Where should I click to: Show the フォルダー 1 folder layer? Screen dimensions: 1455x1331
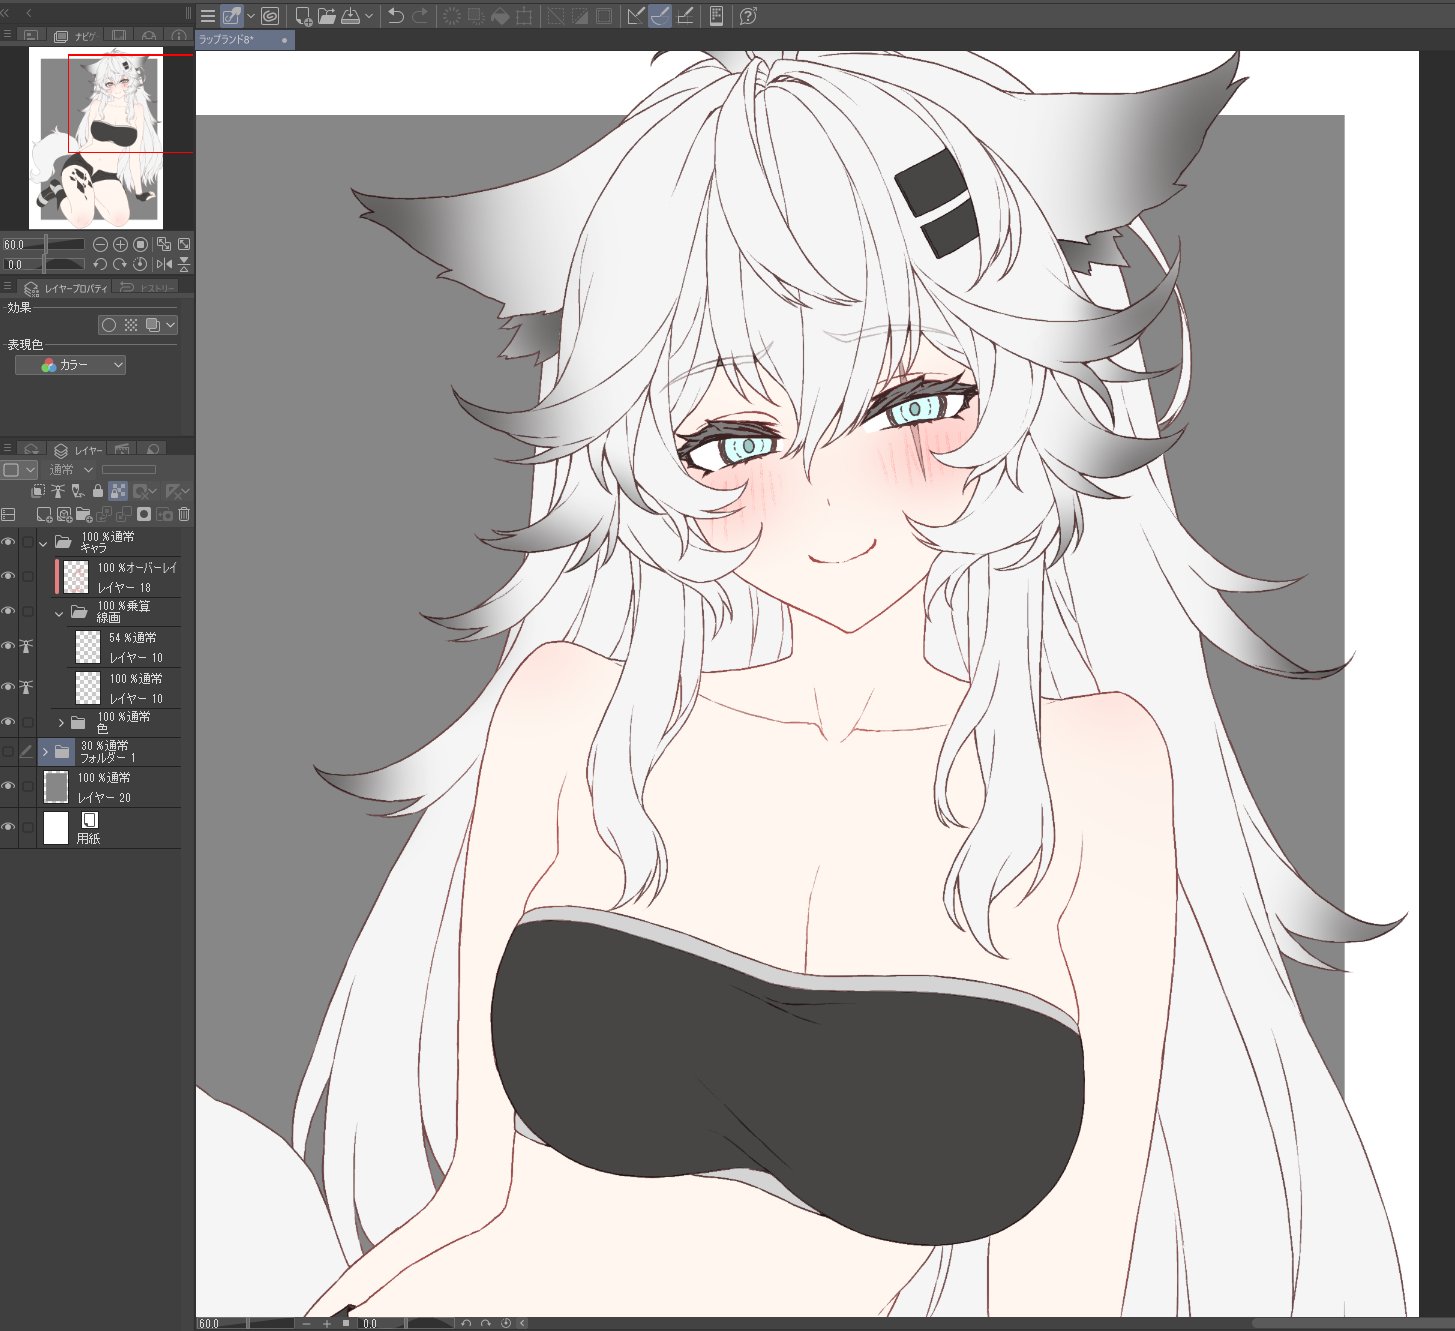(x=8, y=751)
